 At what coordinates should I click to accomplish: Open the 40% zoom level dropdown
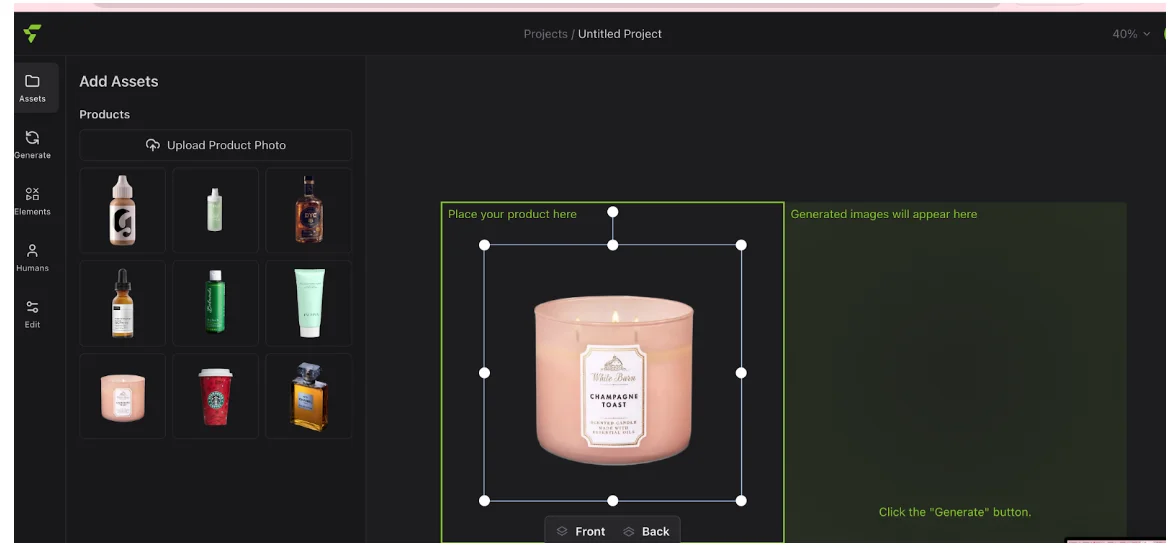click(1131, 34)
